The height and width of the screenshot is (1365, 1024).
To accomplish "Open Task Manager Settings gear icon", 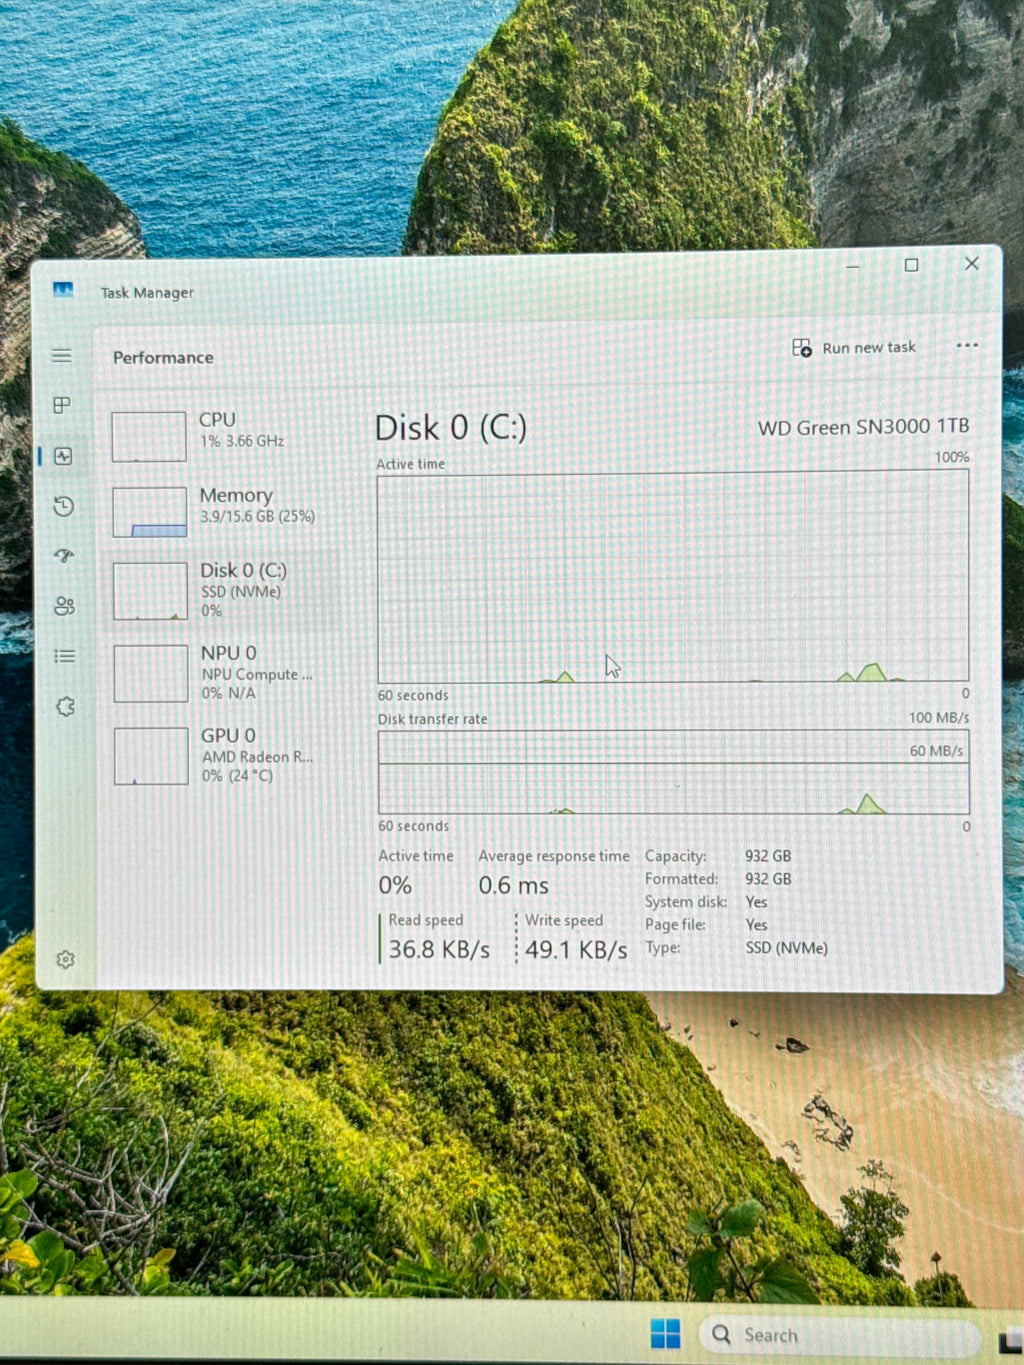I will click(x=66, y=959).
